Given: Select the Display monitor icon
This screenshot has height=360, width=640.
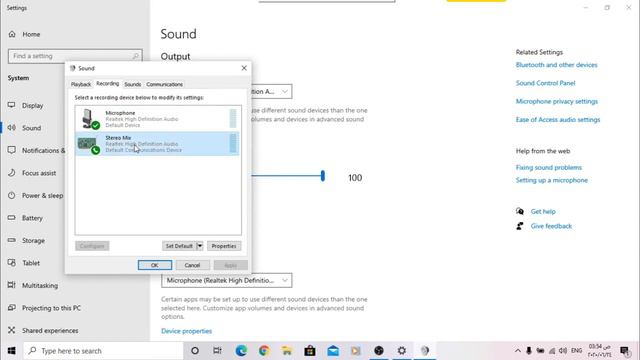Looking at the screenshot, I should click(x=11, y=105).
